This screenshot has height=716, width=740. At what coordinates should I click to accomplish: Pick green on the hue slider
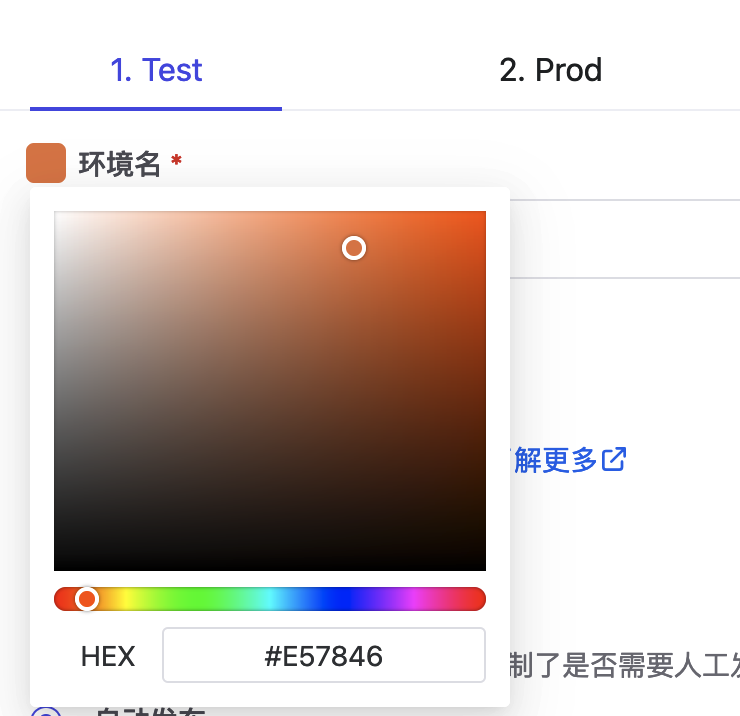click(x=198, y=599)
